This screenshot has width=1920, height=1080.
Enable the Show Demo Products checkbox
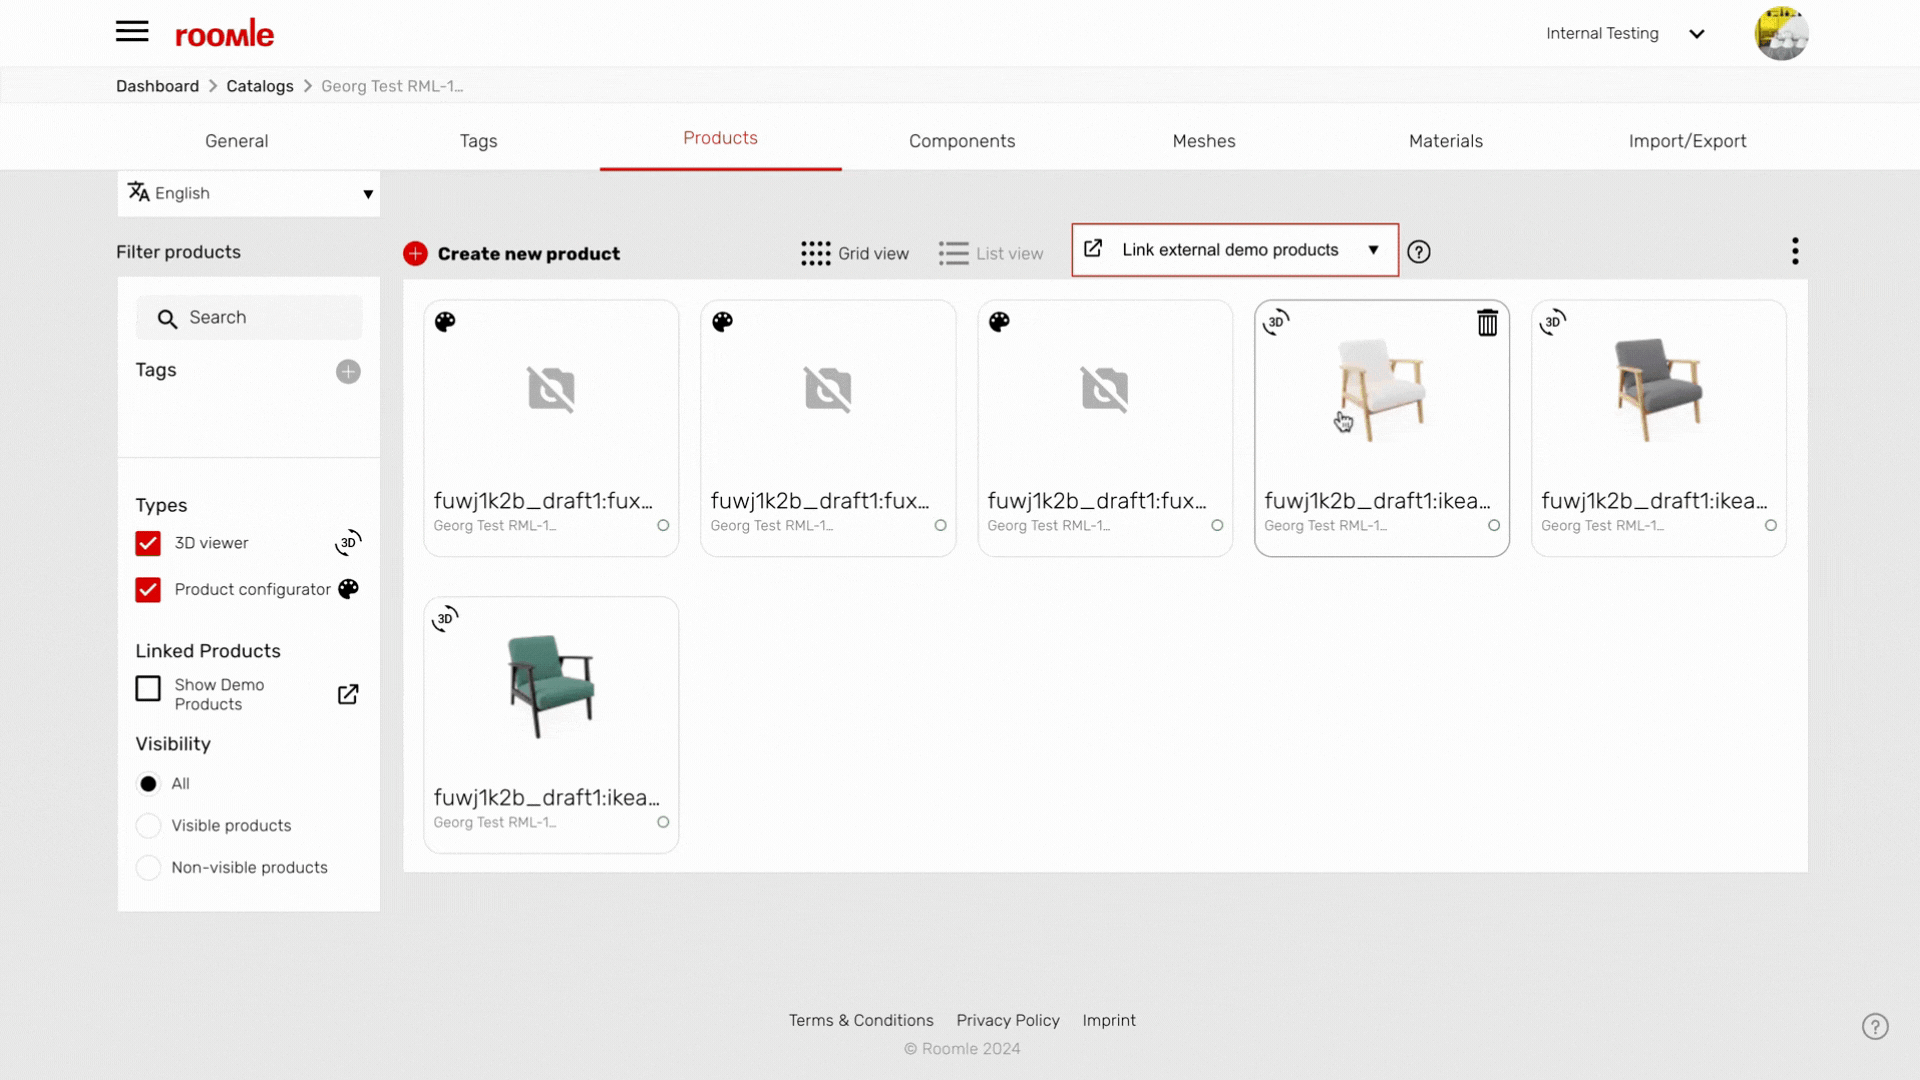(x=148, y=689)
